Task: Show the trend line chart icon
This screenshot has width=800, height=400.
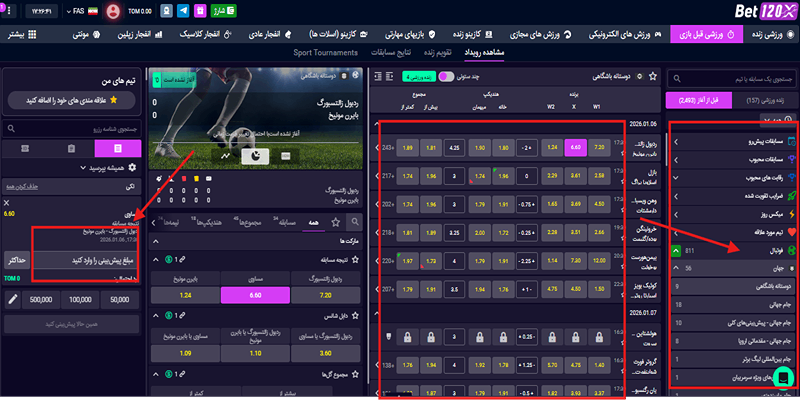Action: pos(224,156)
